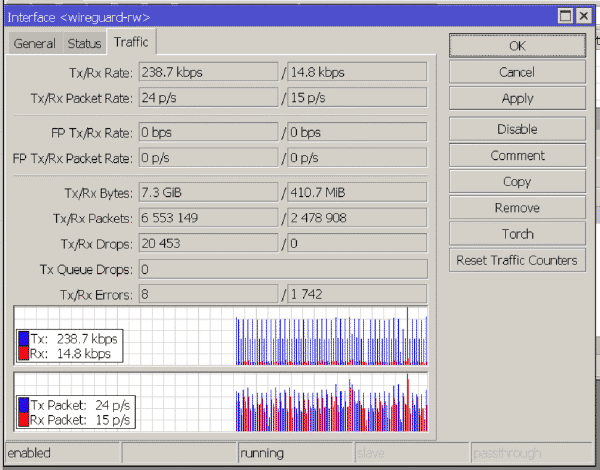Click the red Rx swatch in rate graph legend
The image size is (600, 470).
tap(24, 353)
